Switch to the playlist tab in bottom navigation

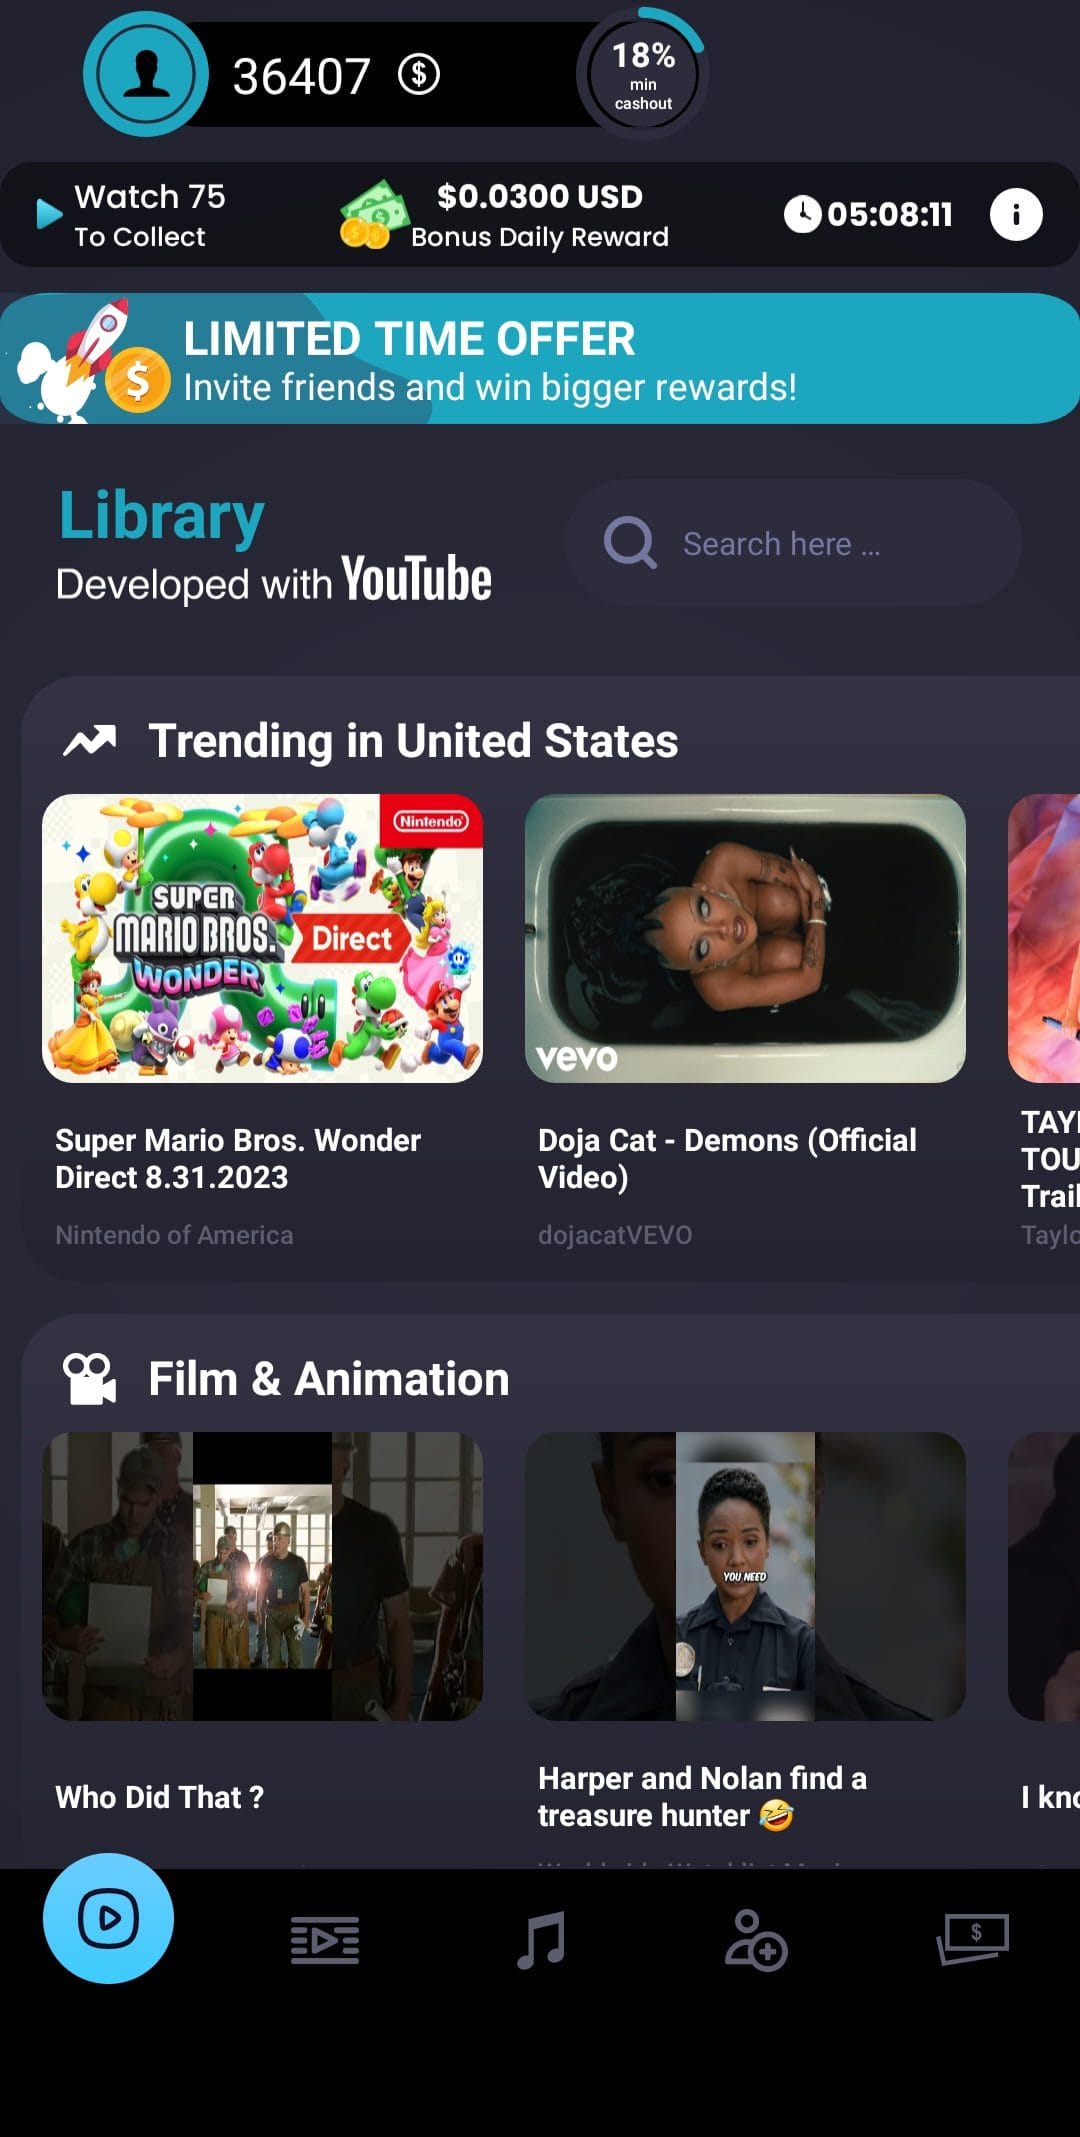point(325,1940)
